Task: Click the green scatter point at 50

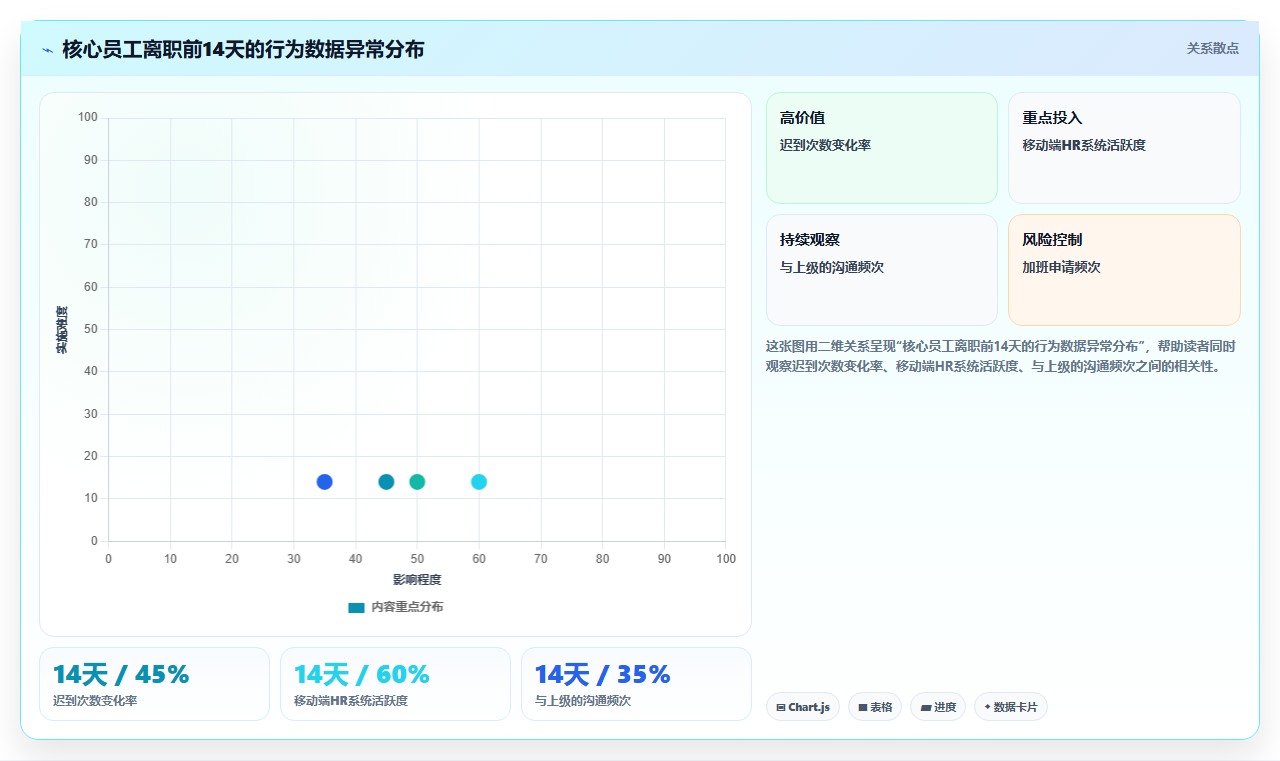Action: [417, 482]
